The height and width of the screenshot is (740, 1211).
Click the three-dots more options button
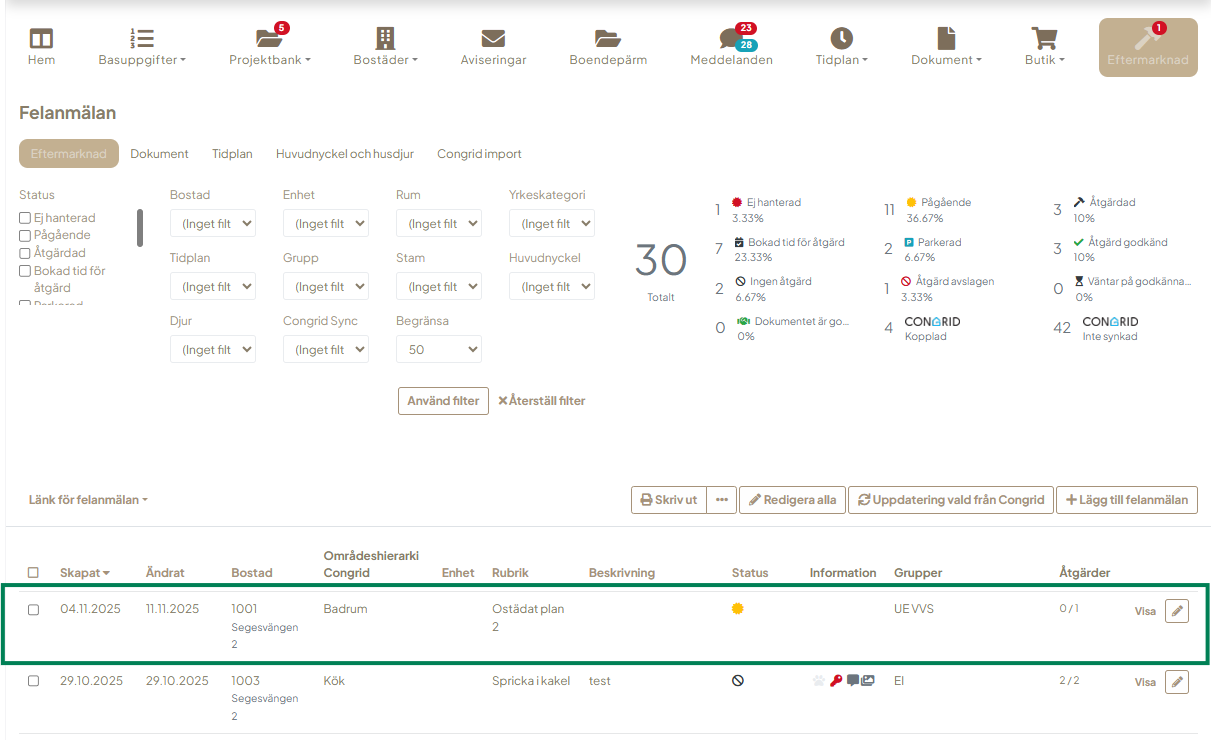coord(722,500)
